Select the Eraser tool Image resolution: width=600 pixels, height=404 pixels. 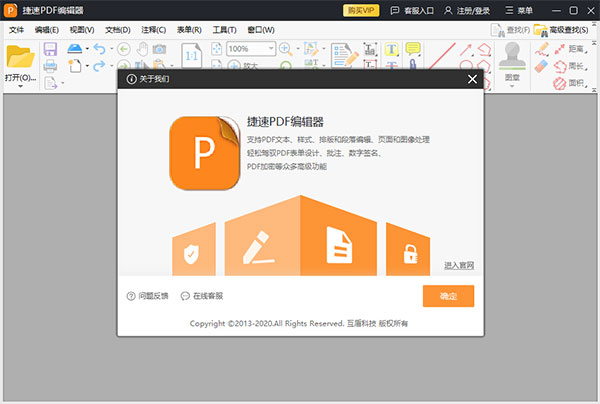(541, 66)
